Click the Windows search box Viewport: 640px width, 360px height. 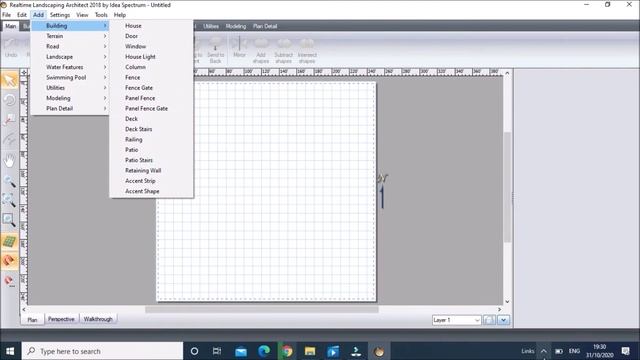coord(102,351)
